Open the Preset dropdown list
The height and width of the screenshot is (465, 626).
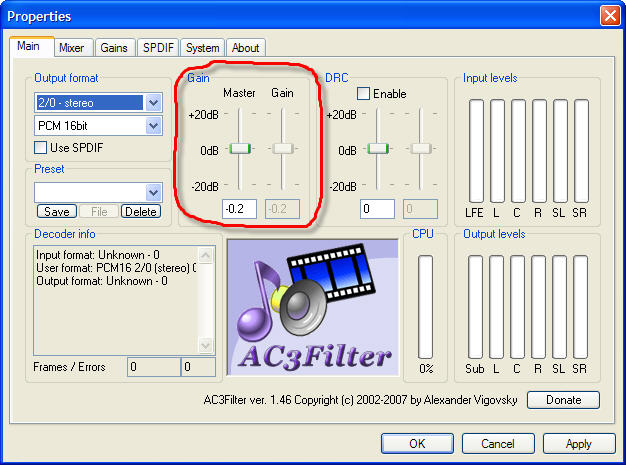click(x=154, y=193)
